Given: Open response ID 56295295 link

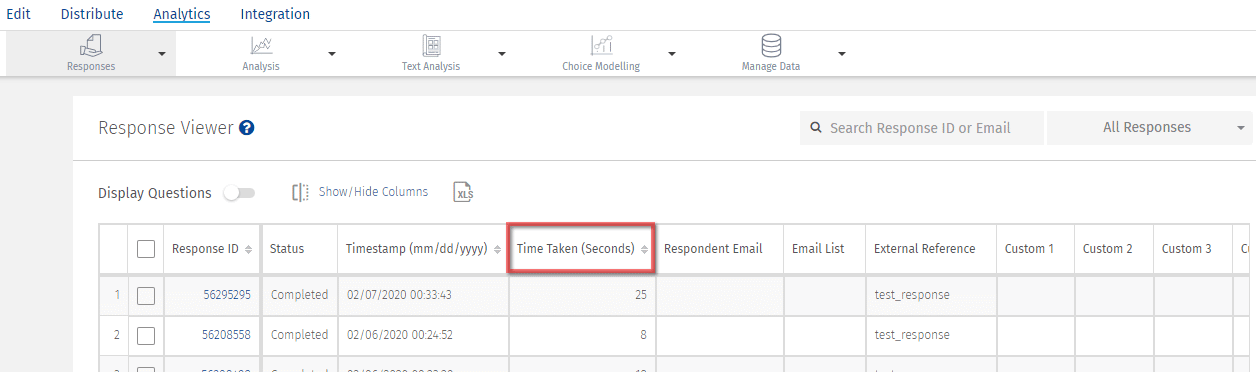Looking at the screenshot, I should tap(226, 295).
